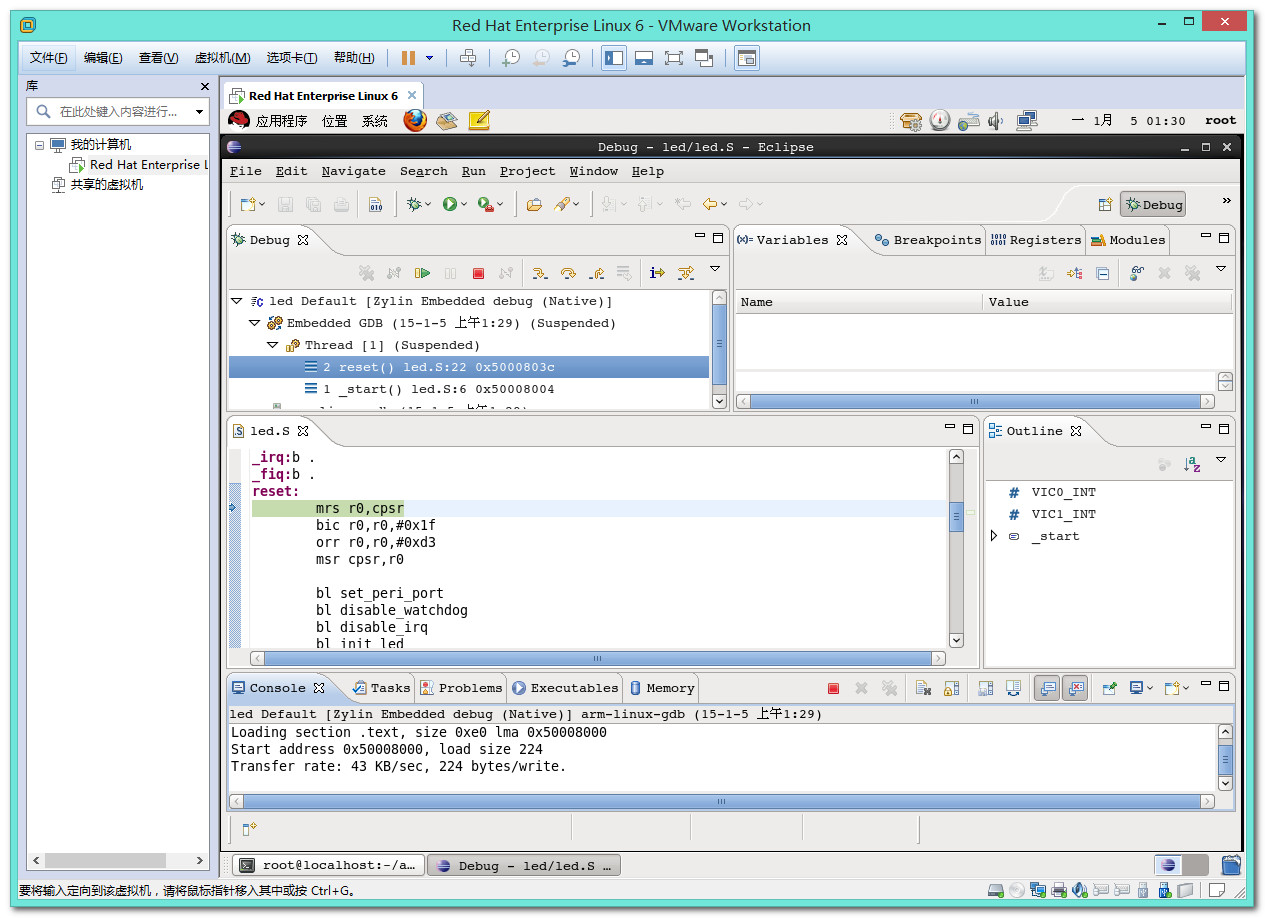The width and height of the screenshot is (1265, 918).
Task: Click the Show Type Names icon in Variables view
Action: (x=1046, y=272)
